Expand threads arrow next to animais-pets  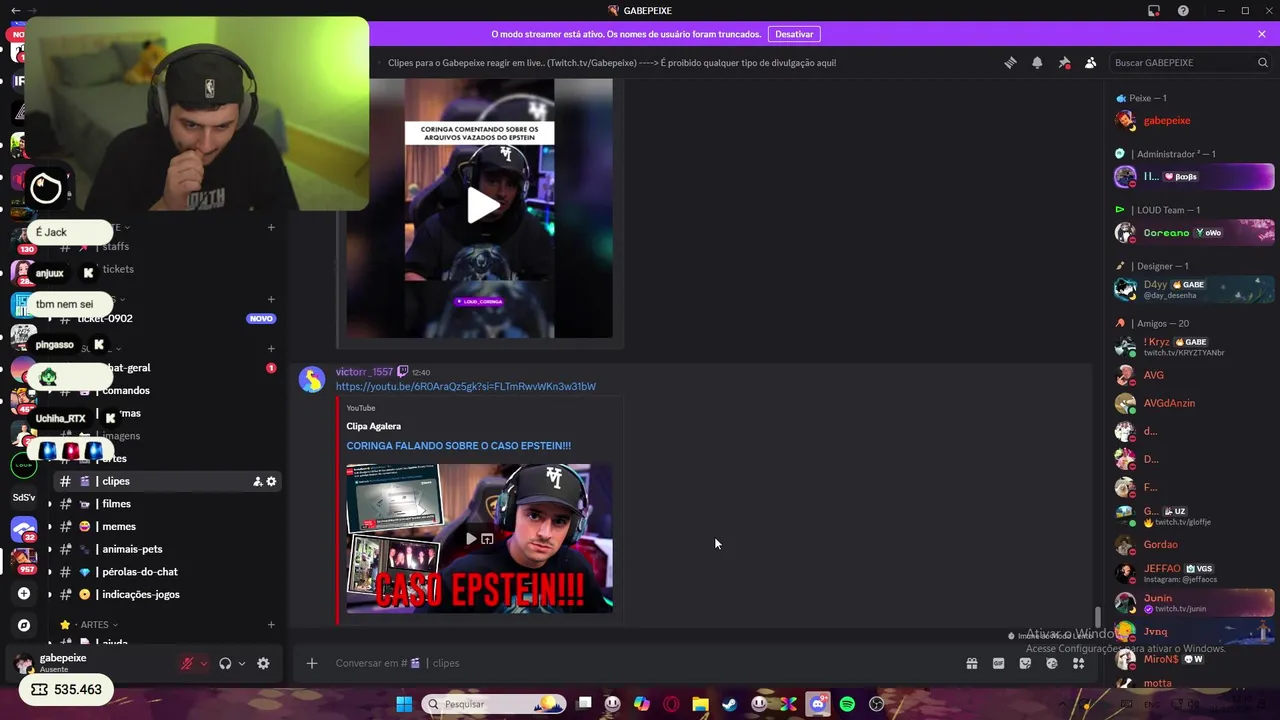tap(50, 549)
